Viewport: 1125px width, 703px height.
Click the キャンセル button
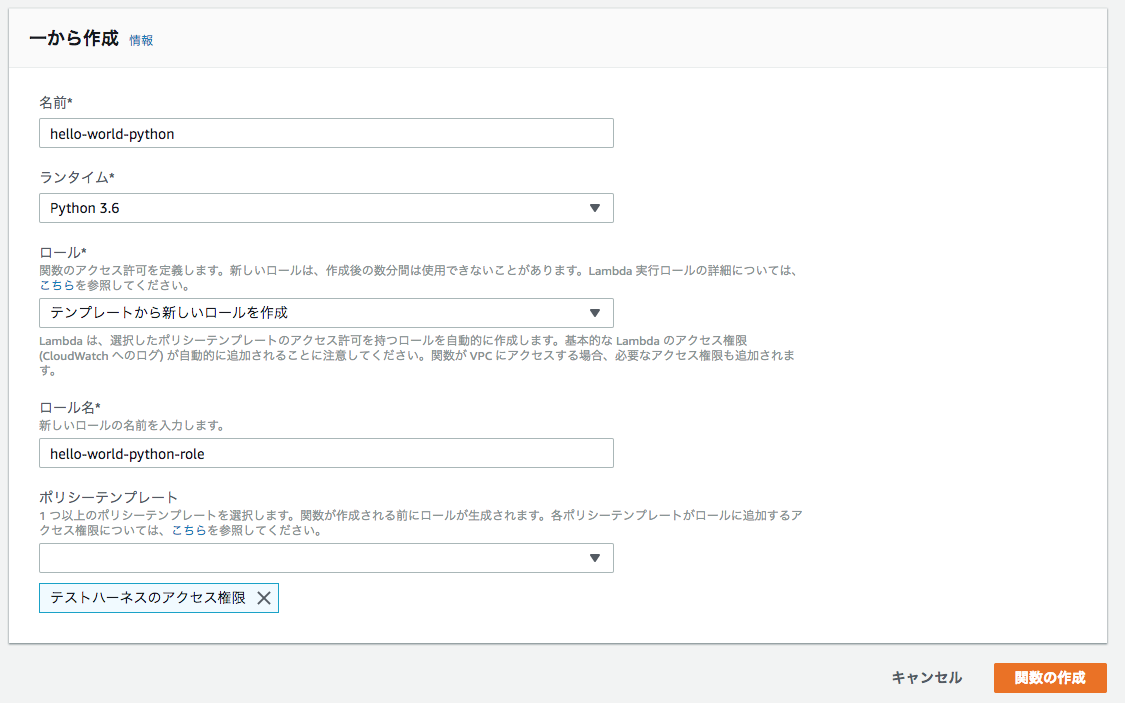click(926, 678)
